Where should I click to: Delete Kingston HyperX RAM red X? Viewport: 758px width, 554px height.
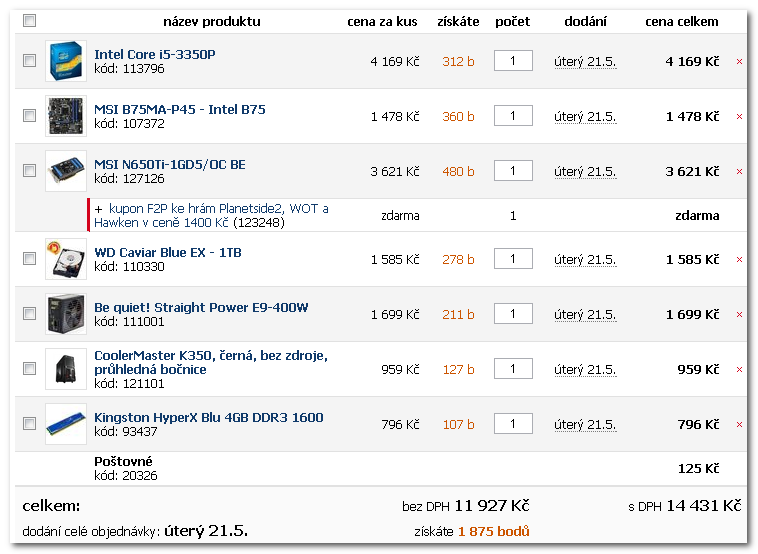coord(739,424)
